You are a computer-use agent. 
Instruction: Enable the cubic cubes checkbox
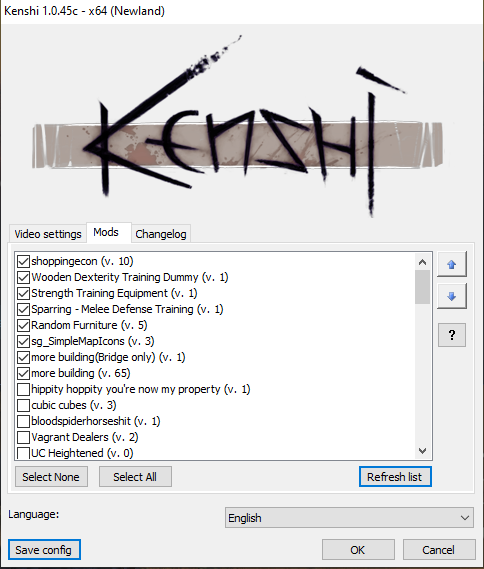(24, 405)
